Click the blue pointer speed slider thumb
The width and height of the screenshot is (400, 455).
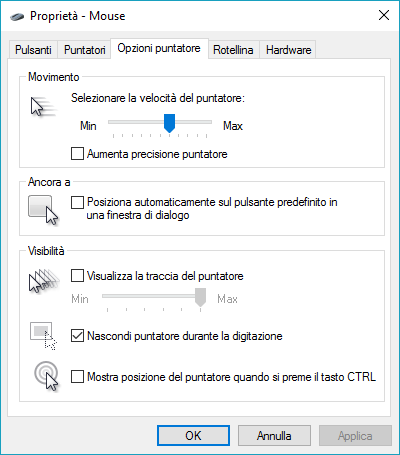(x=170, y=123)
